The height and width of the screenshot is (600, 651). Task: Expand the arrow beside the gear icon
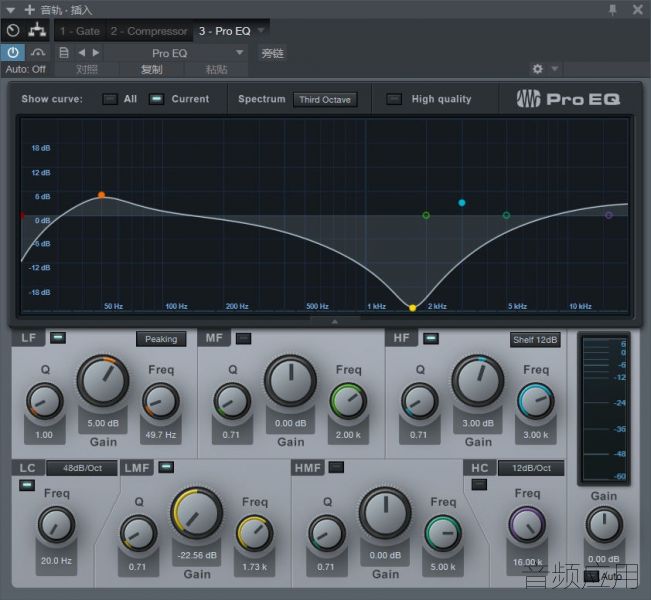coord(555,68)
